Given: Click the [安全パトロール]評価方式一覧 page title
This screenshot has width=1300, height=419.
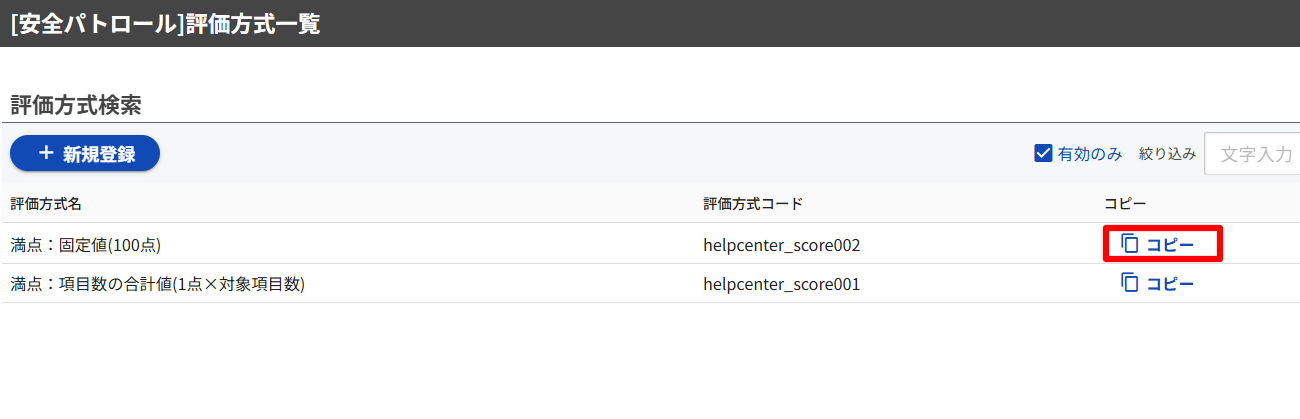Looking at the screenshot, I should coord(165,24).
